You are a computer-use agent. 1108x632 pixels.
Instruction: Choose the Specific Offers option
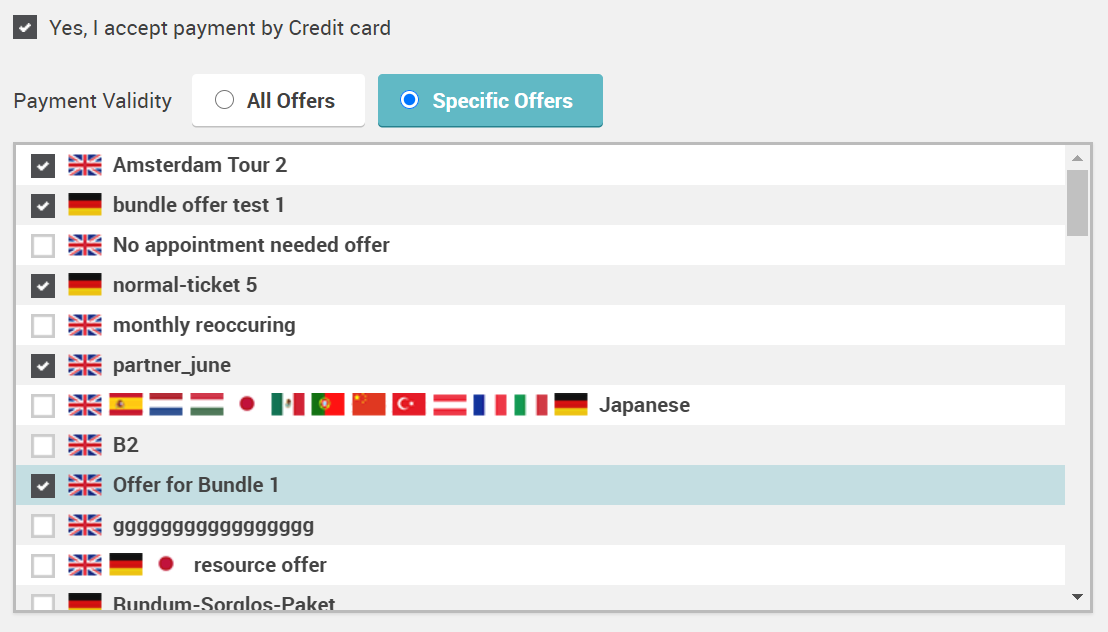[409, 100]
